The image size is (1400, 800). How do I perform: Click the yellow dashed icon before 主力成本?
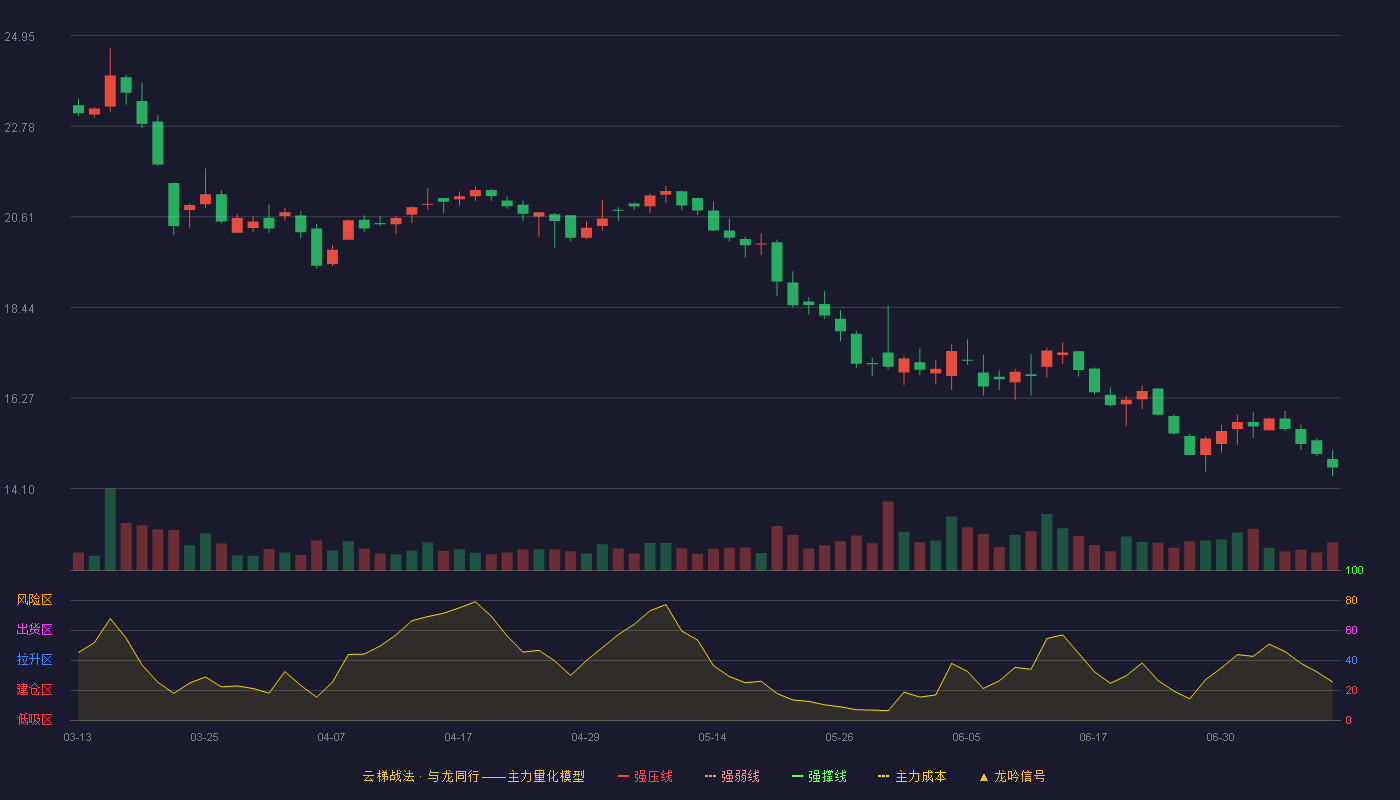coord(883,776)
